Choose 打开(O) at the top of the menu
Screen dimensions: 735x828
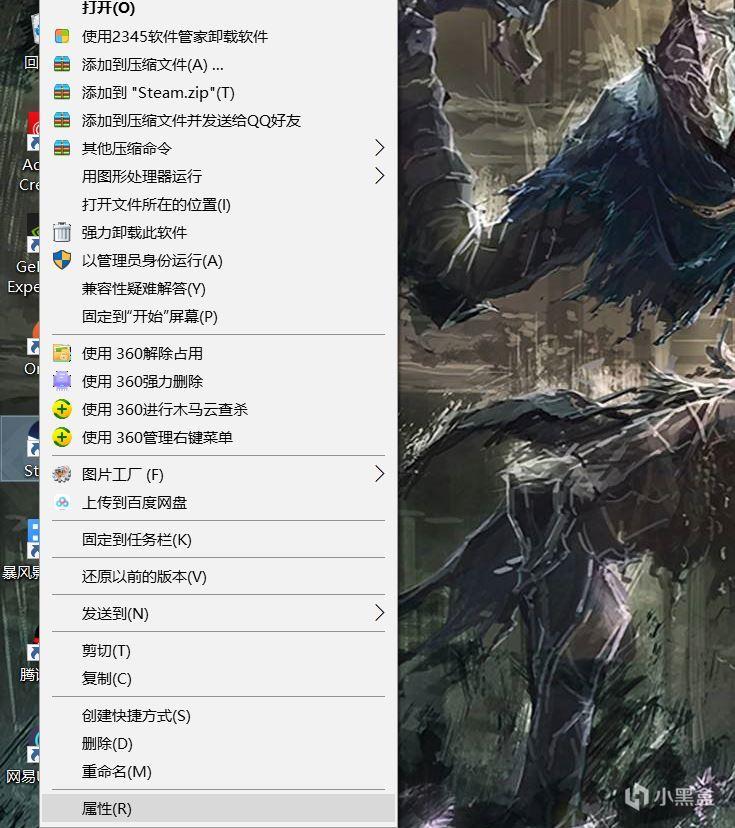[x=218, y=8]
